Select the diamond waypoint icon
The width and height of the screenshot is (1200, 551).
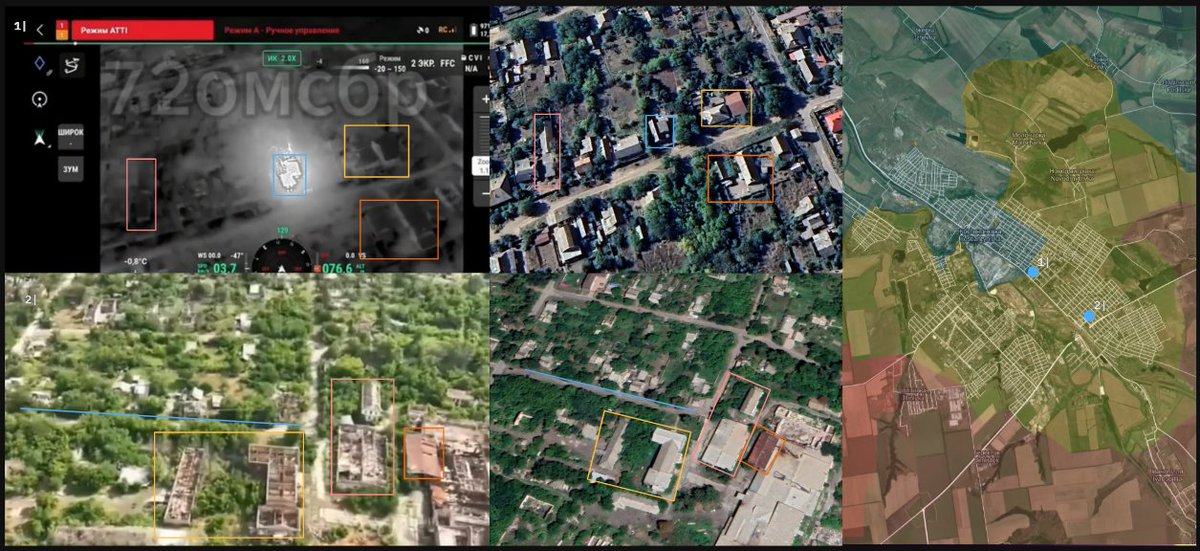(x=41, y=65)
